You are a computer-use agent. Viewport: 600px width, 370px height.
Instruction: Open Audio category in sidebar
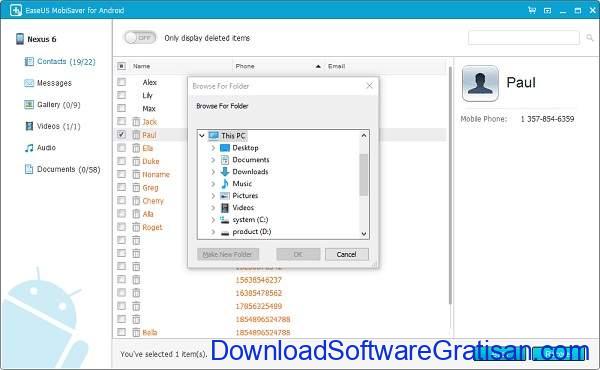pyautogui.click(x=40, y=148)
